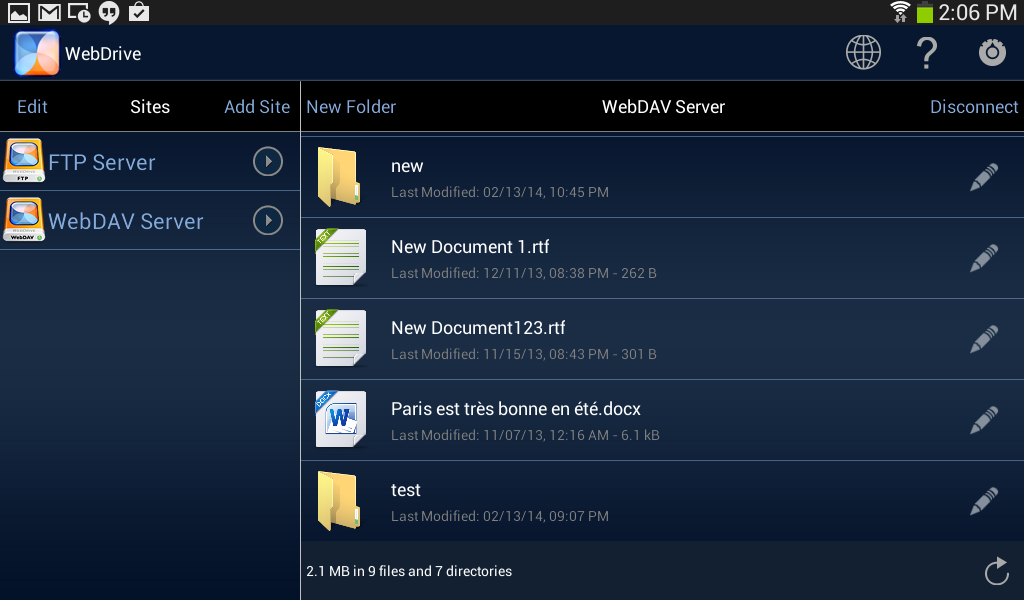Tap pencil icon for New Document 1.rtf
The image size is (1024, 600).
coord(984,258)
